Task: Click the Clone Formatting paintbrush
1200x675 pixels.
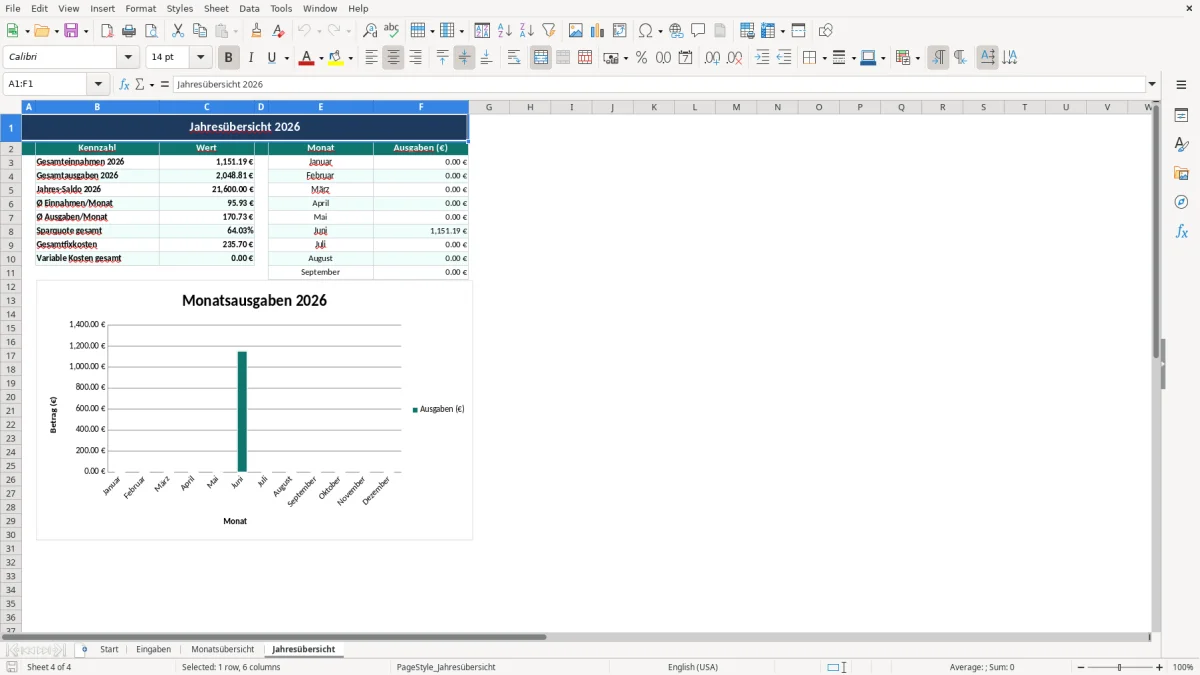Action: (x=257, y=31)
